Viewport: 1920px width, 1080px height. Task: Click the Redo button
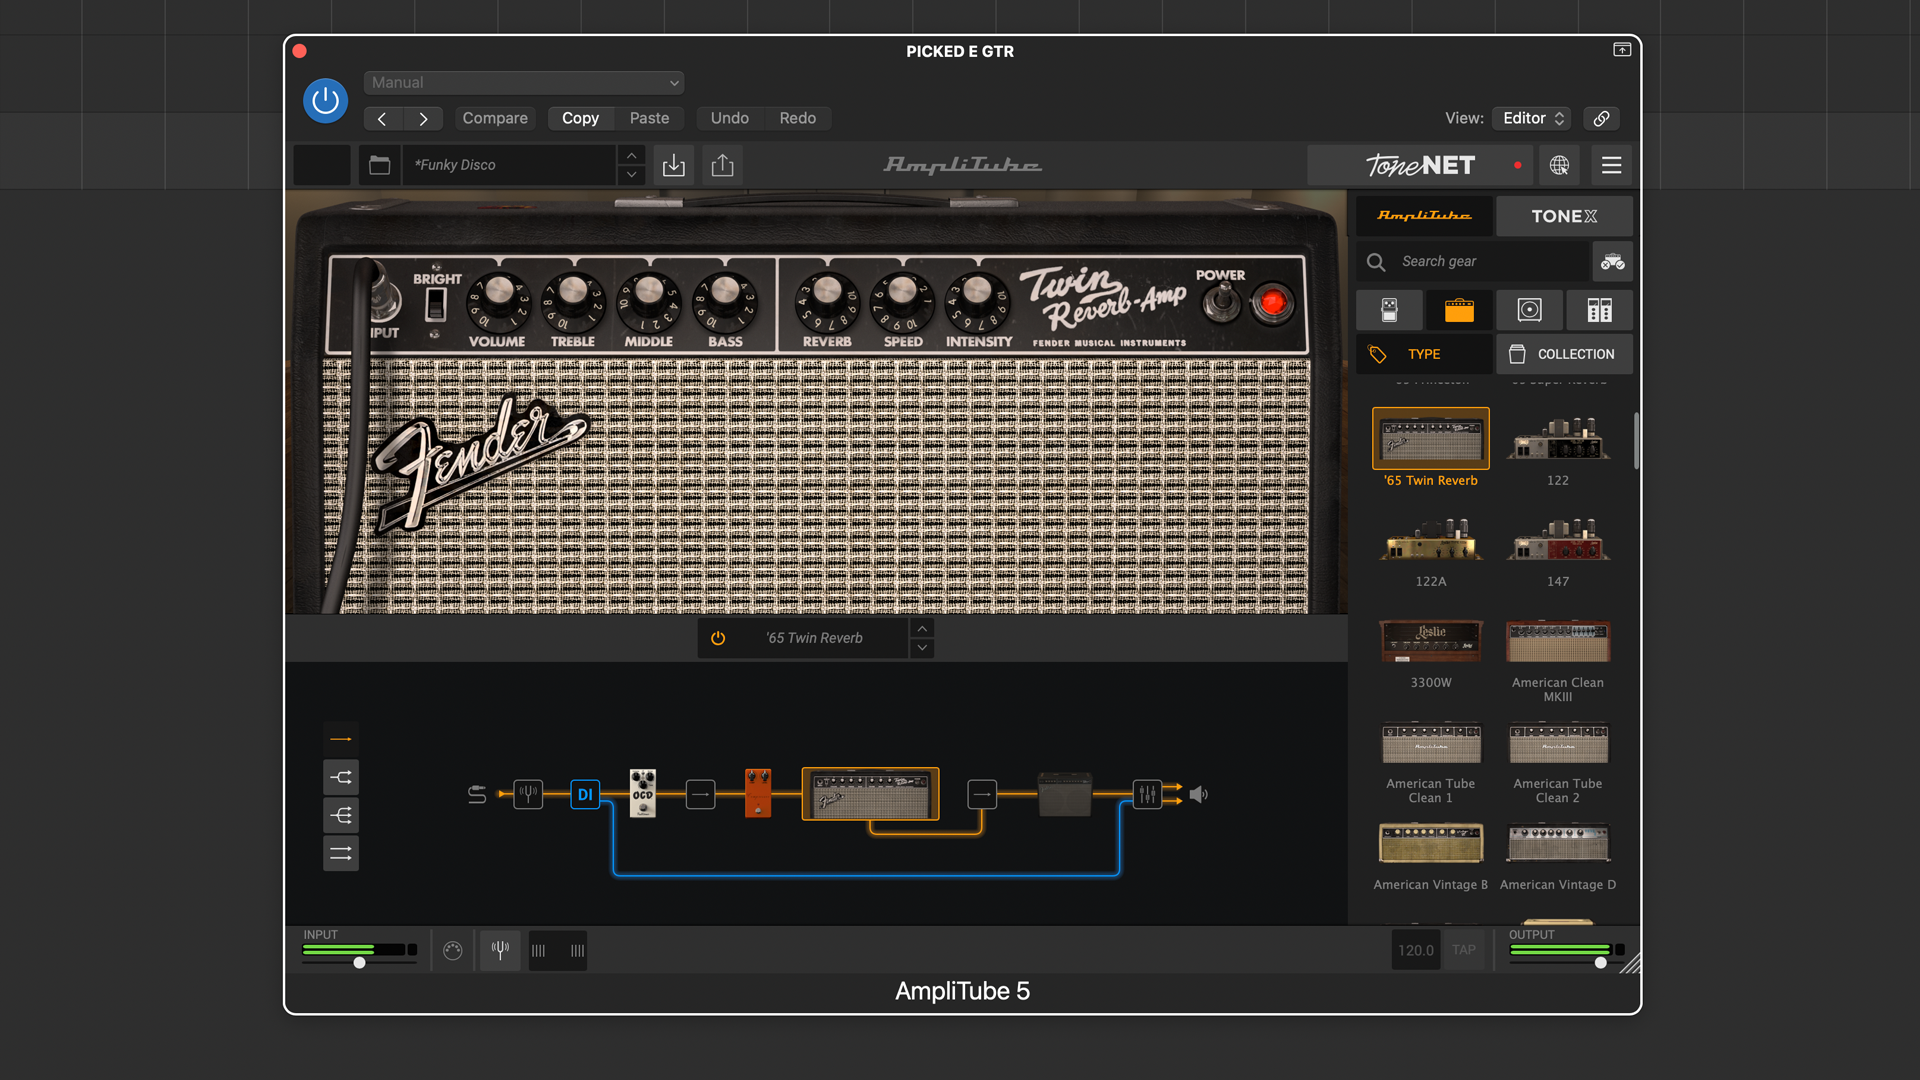click(x=798, y=119)
